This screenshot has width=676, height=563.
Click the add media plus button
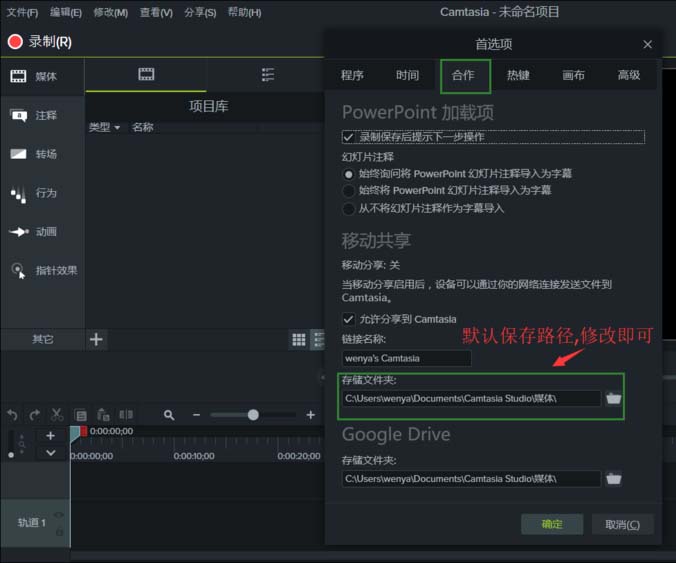point(96,339)
